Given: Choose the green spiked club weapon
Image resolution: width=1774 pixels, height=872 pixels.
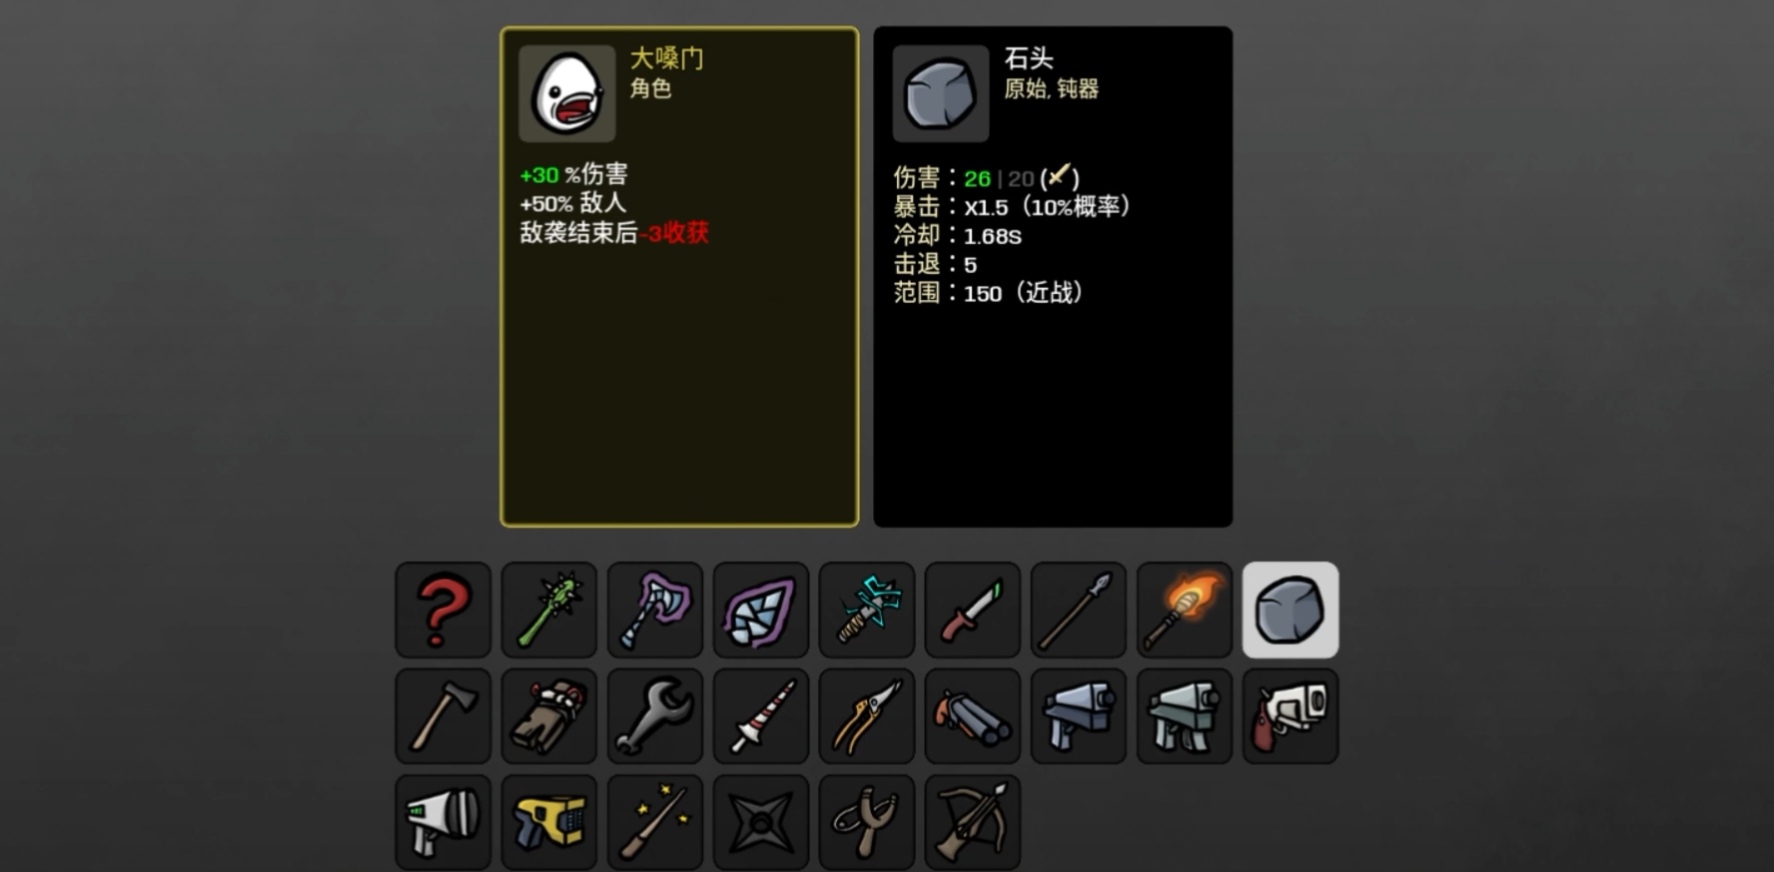Looking at the screenshot, I should coord(549,609).
